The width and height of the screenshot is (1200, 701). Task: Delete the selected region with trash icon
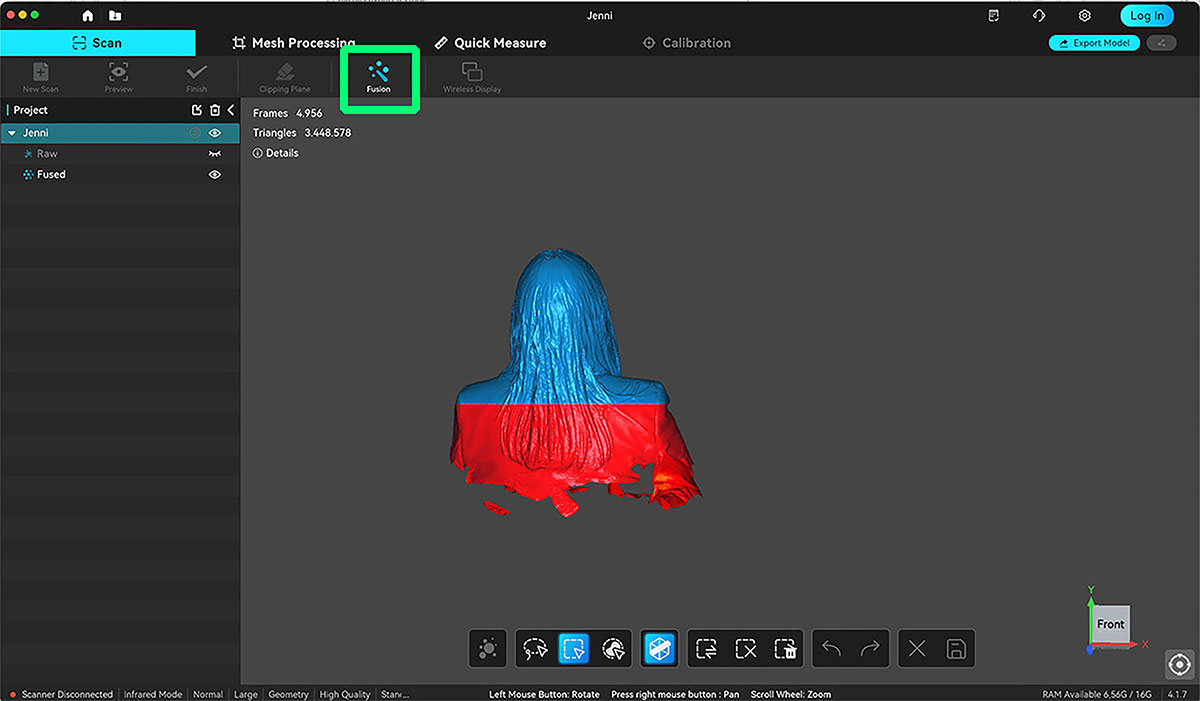click(785, 649)
